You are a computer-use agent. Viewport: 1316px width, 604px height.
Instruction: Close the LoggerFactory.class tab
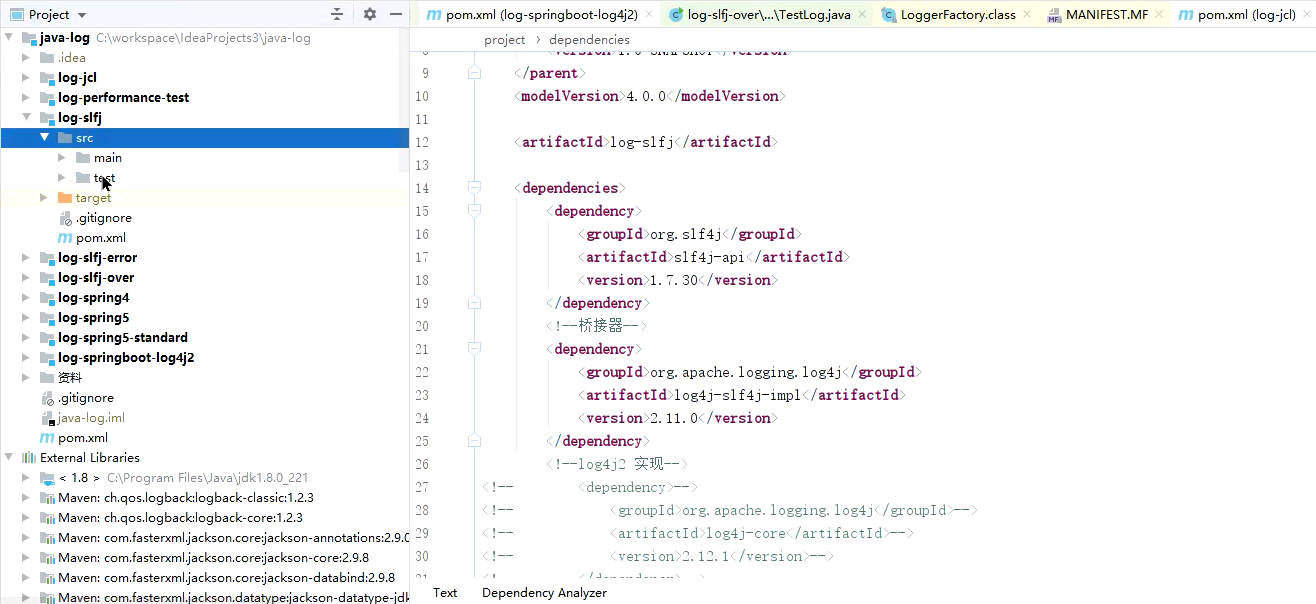click(x=1028, y=15)
